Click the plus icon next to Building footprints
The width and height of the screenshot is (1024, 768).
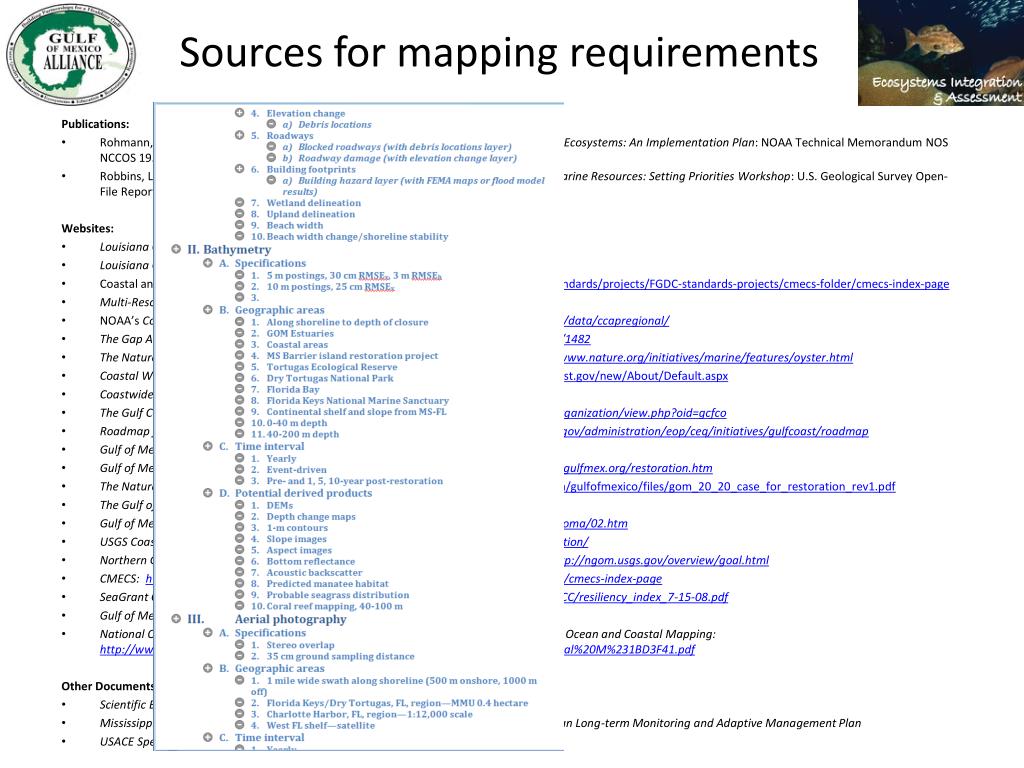240,169
